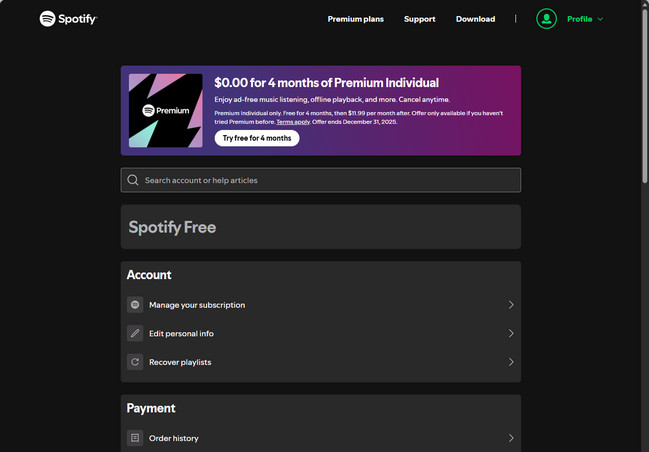
Task: Click the receipt icon beside Order history
Action: click(x=135, y=438)
